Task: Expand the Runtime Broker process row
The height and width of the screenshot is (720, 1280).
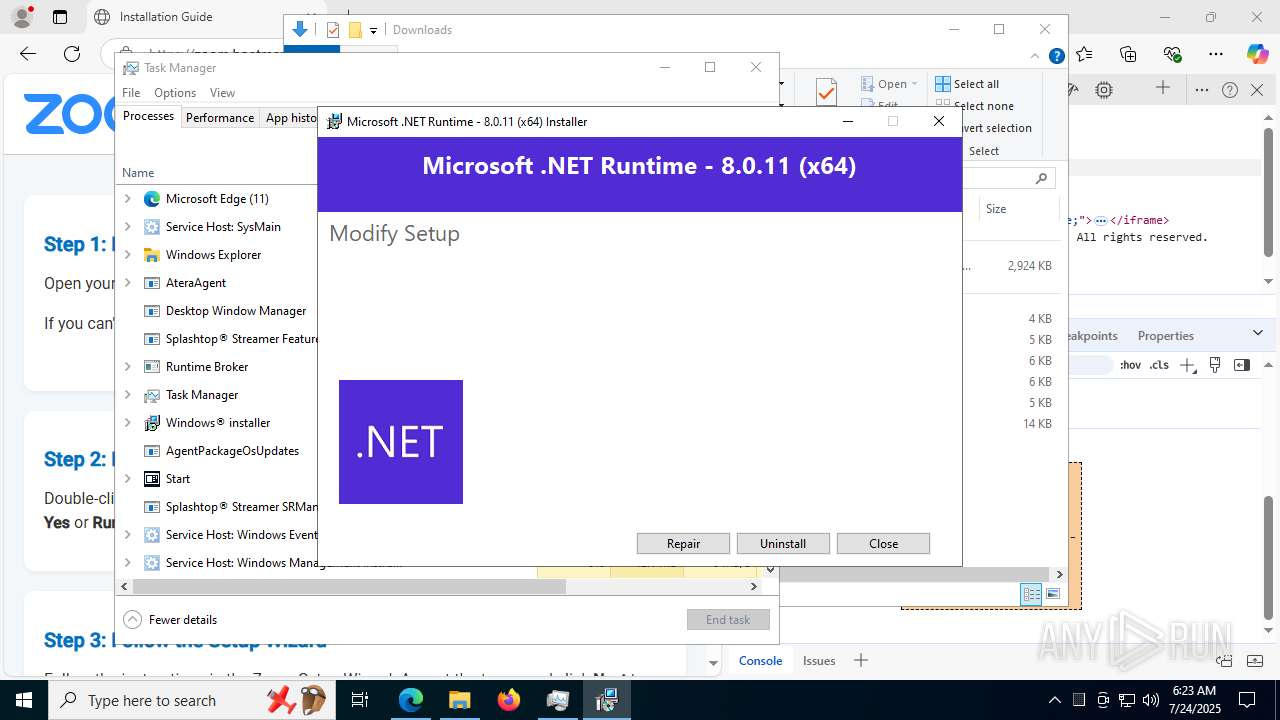Action: [x=127, y=367]
